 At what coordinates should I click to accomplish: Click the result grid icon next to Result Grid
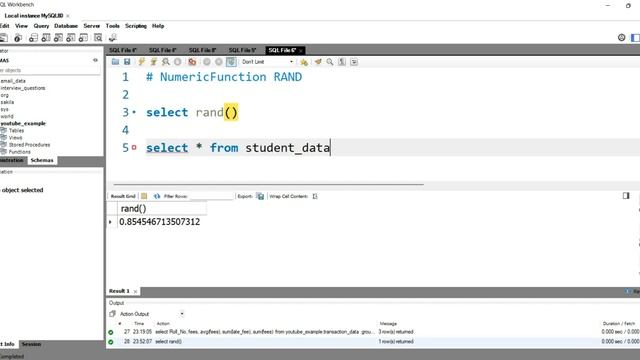coord(144,196)
